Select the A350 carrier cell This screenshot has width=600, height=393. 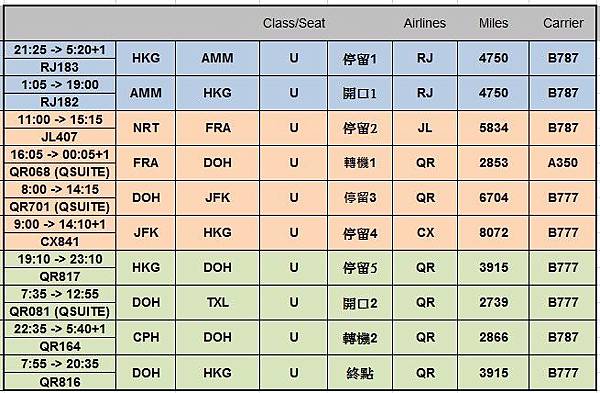tap(563, 163)
